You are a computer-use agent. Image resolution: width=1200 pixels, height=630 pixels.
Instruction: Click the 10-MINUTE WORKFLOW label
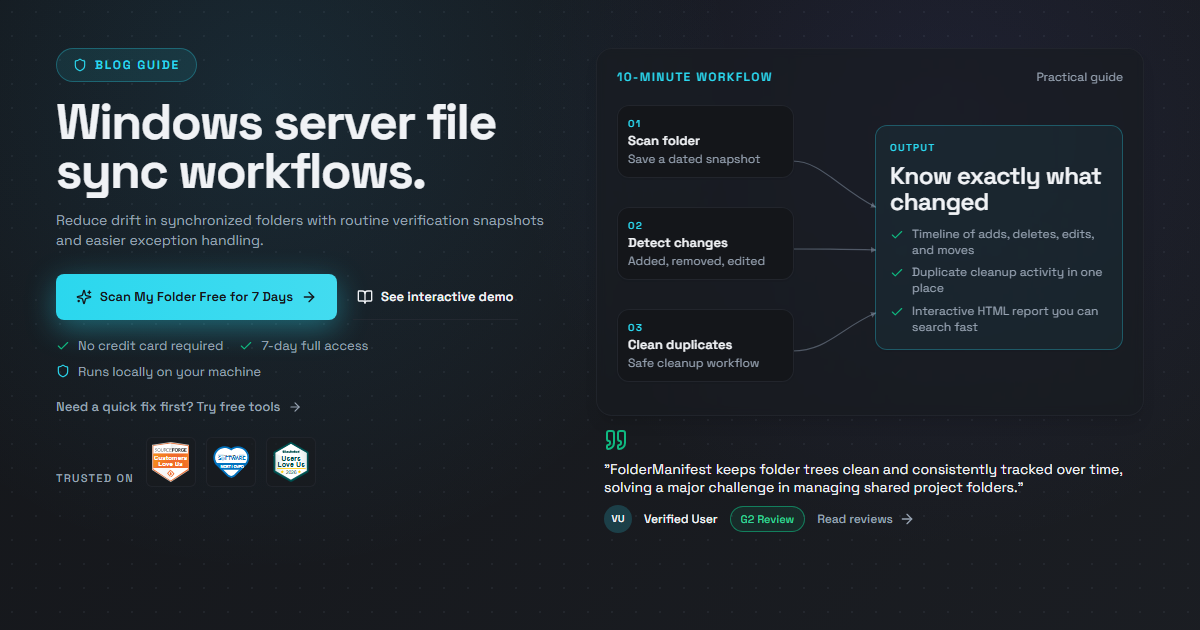pos(694,77)
